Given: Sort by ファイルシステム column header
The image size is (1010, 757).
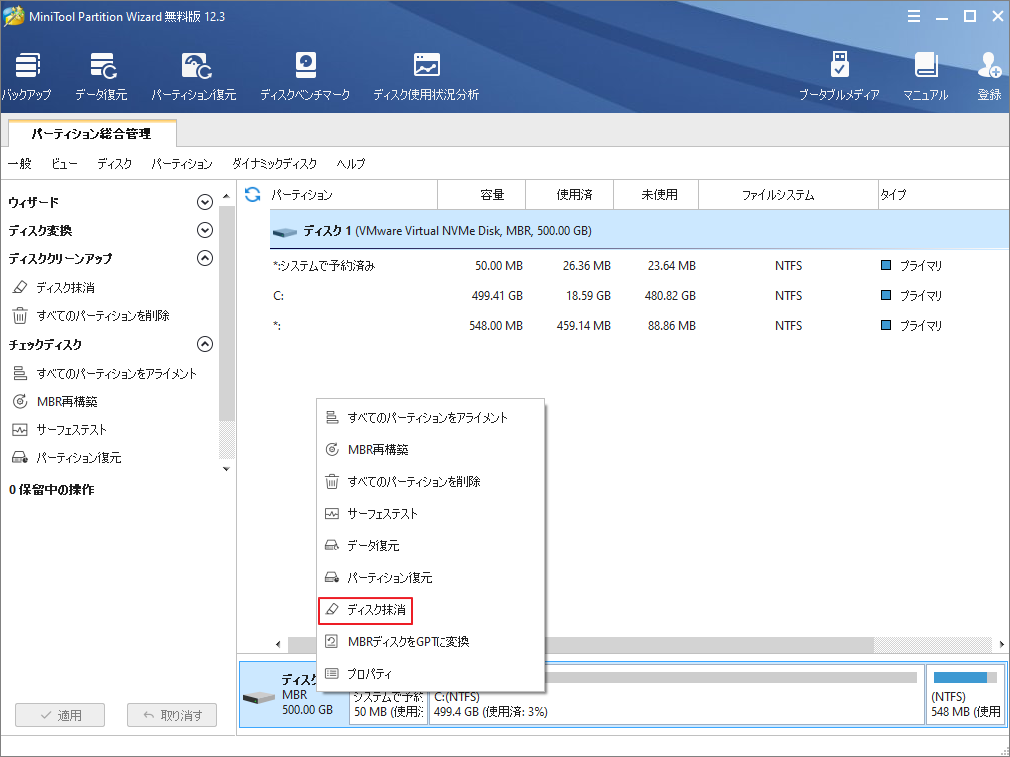Looking at the screenshot, I should [x=788, y=195].
